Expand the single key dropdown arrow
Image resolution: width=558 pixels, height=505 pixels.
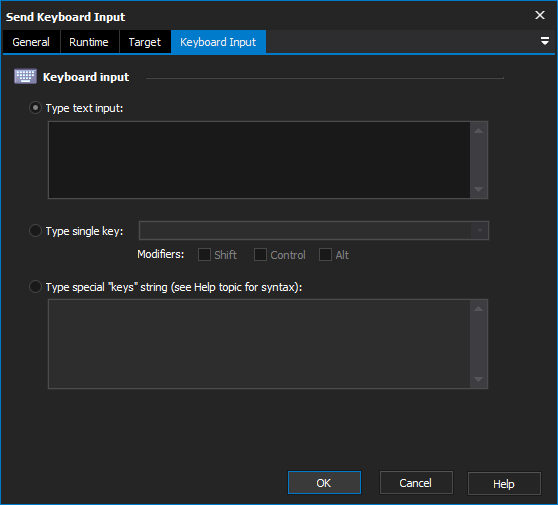[479, 230]
